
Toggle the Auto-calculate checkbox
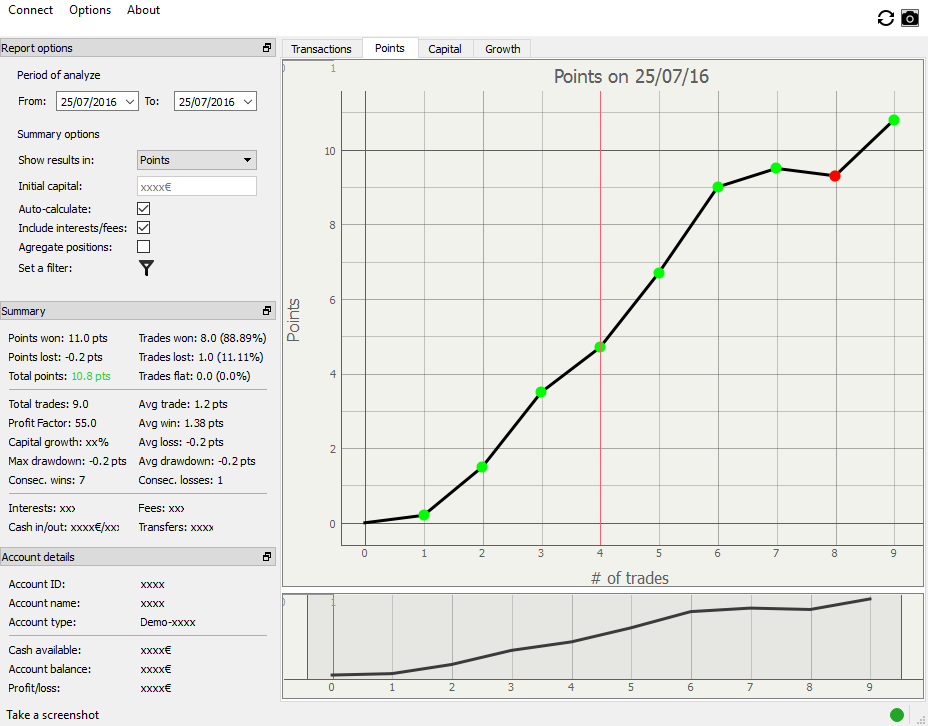click(143, 209)
